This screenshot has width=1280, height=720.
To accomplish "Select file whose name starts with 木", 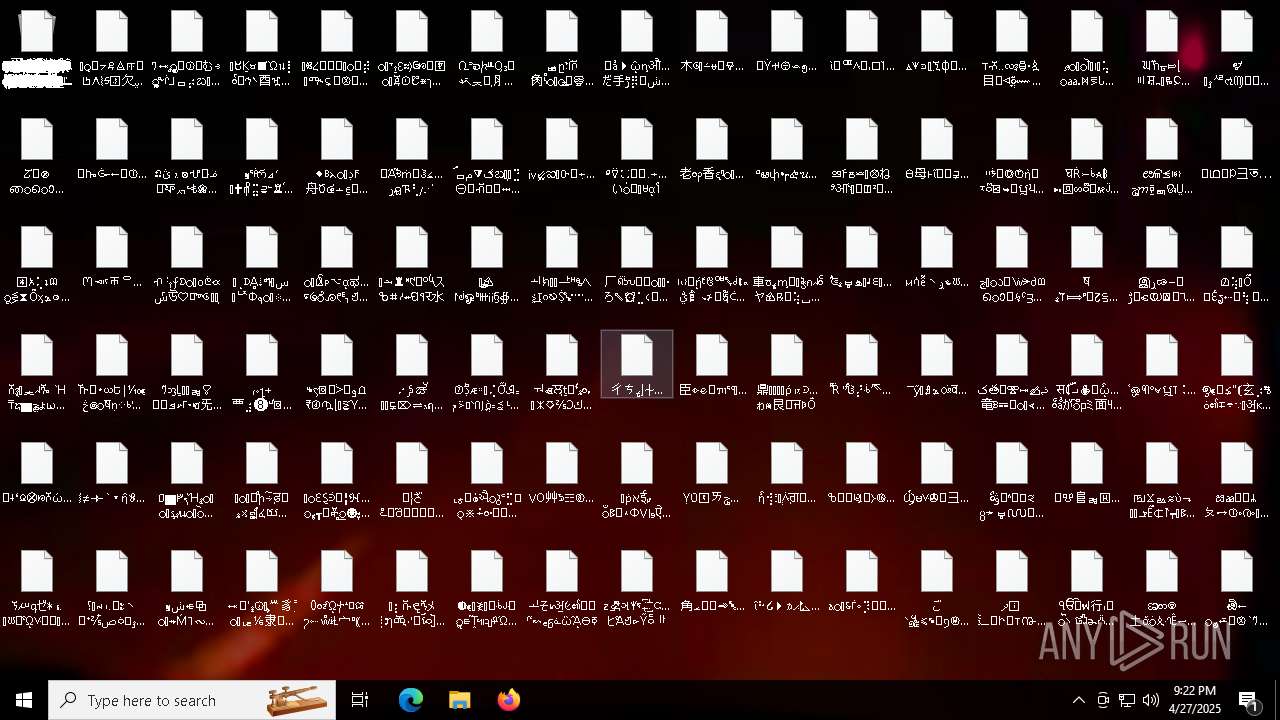I will pyautogui.click(x=712, y=42).
